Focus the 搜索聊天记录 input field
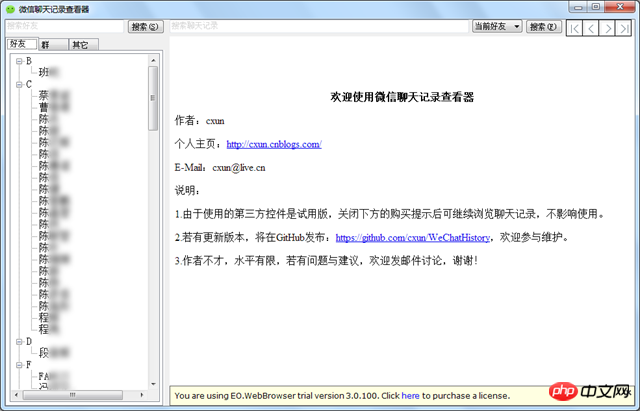The height and width of the screenshot is (411, 640). click(319, 26)
